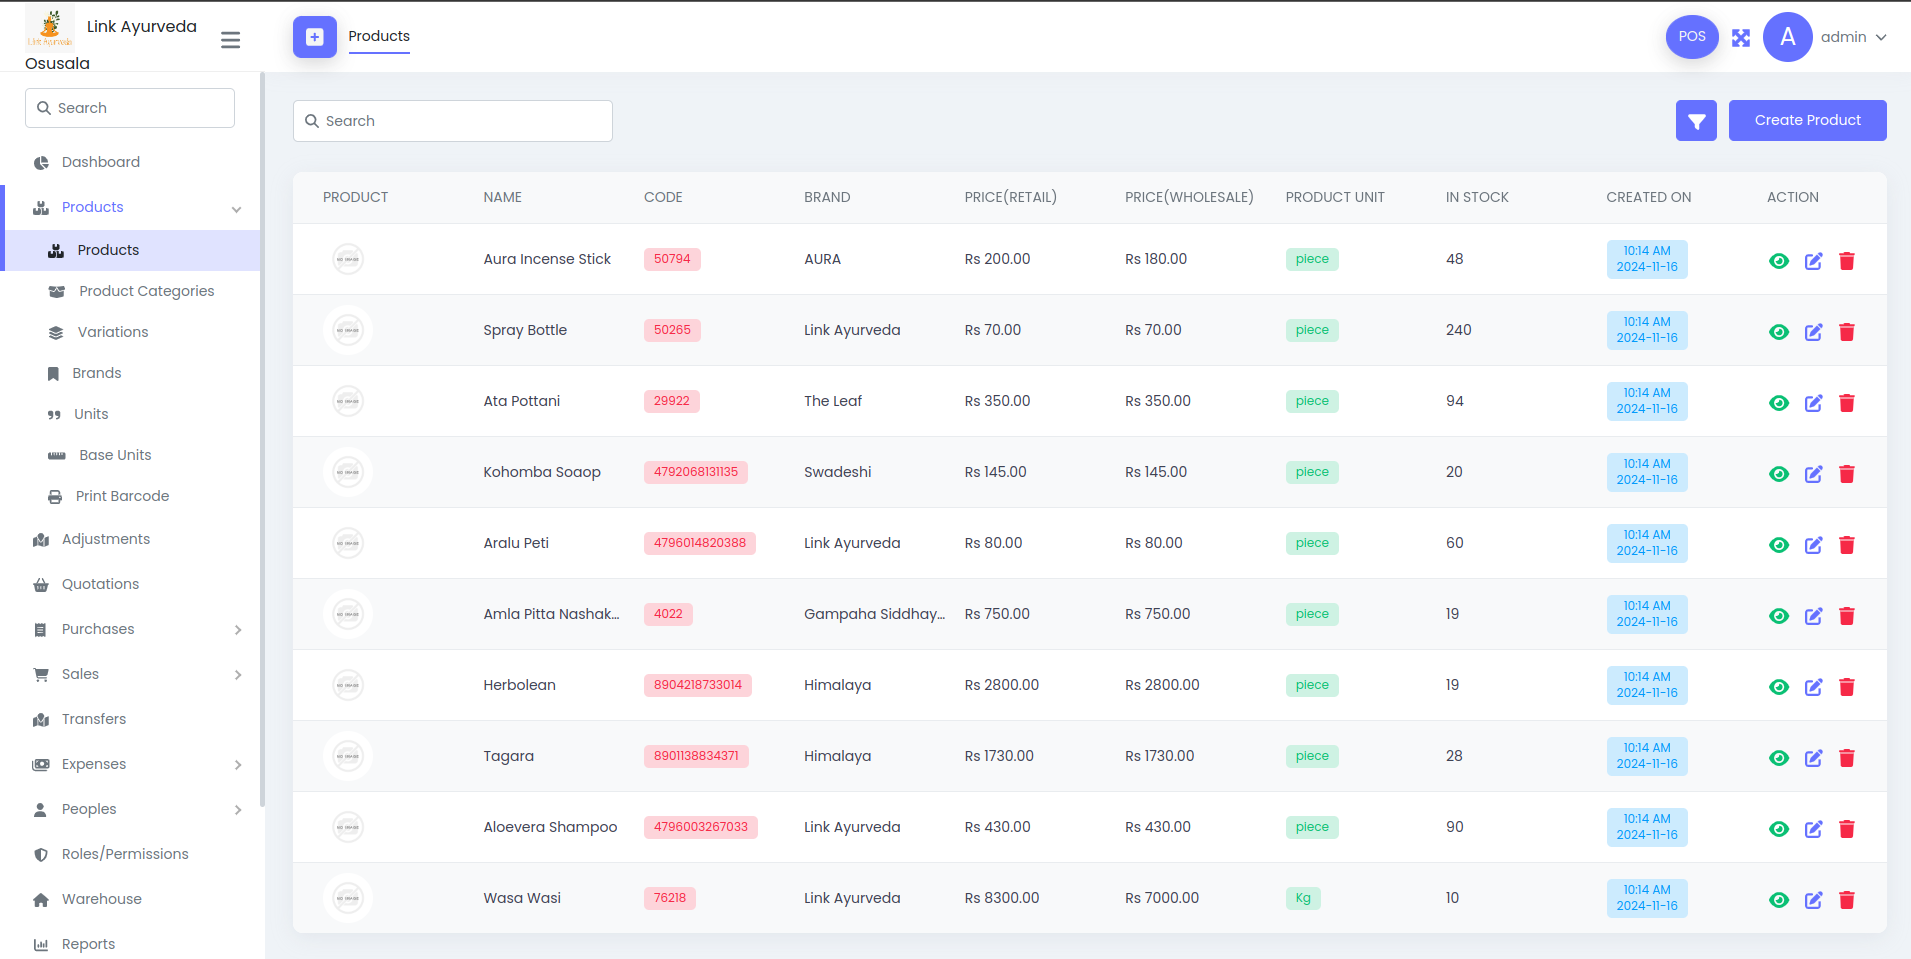Delete the Tagara product
1911x959 pixels.
[1847, 758]
